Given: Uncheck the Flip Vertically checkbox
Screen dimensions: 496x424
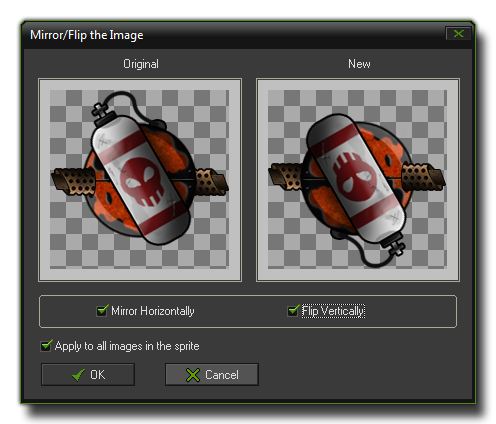Looking at the screenshot, I should [x=293, y=311].
